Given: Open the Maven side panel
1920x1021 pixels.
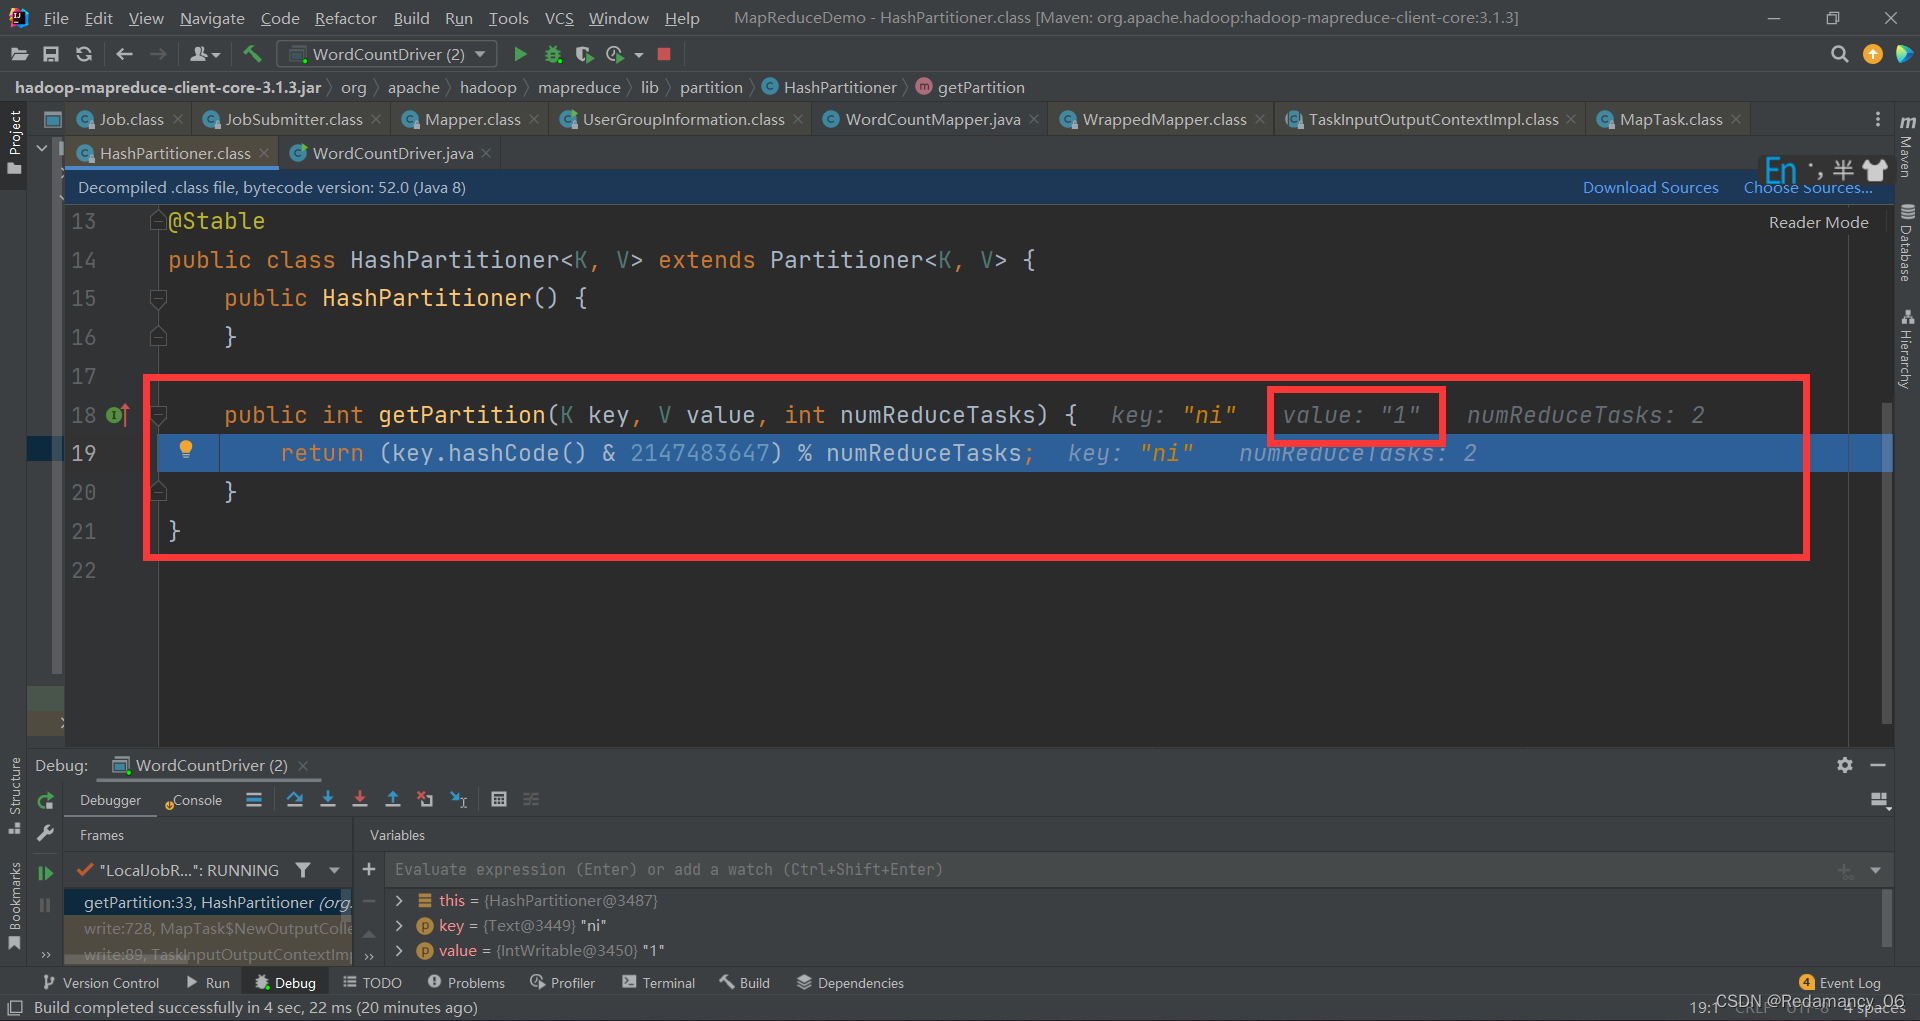Looking at the screenshot, I should pos(1907,147).
